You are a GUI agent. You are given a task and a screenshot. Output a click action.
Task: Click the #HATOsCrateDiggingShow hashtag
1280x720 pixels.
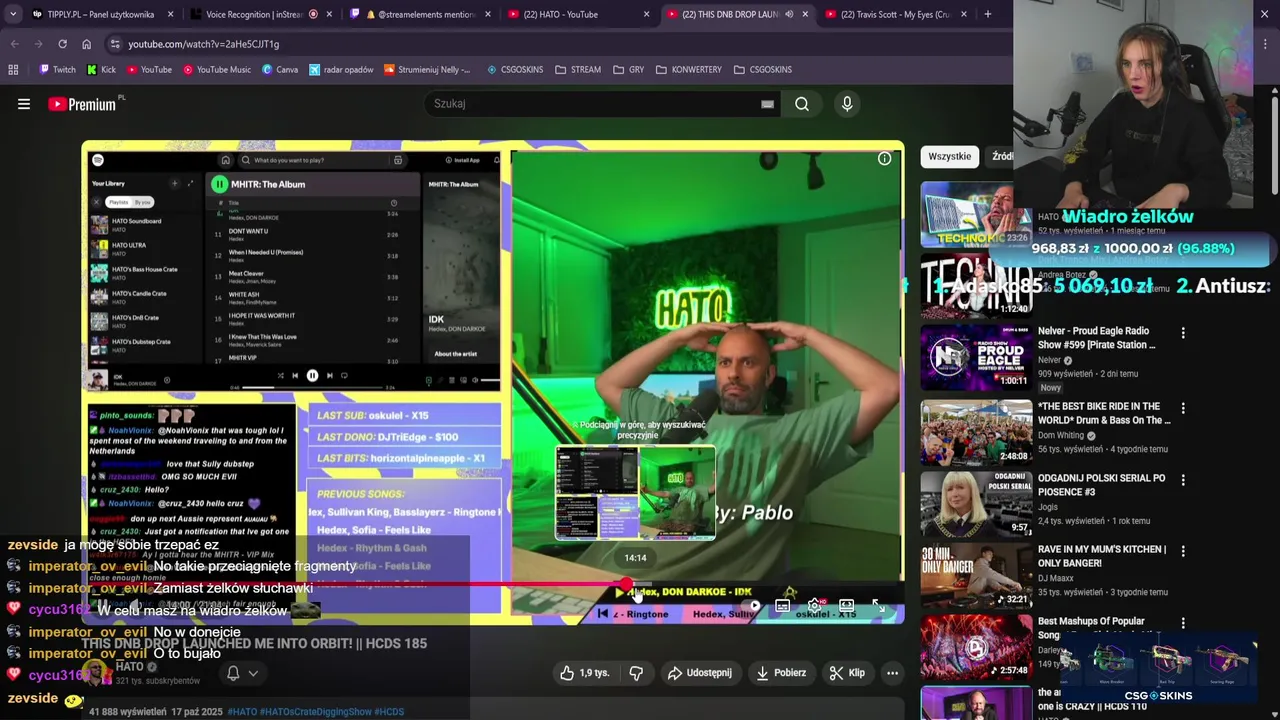(316, 712)
